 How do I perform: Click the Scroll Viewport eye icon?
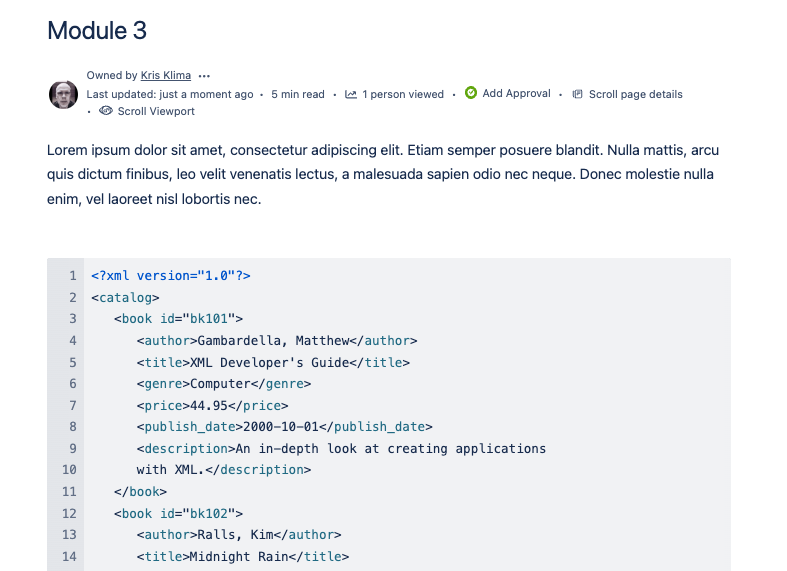click(x=105, y=111)
